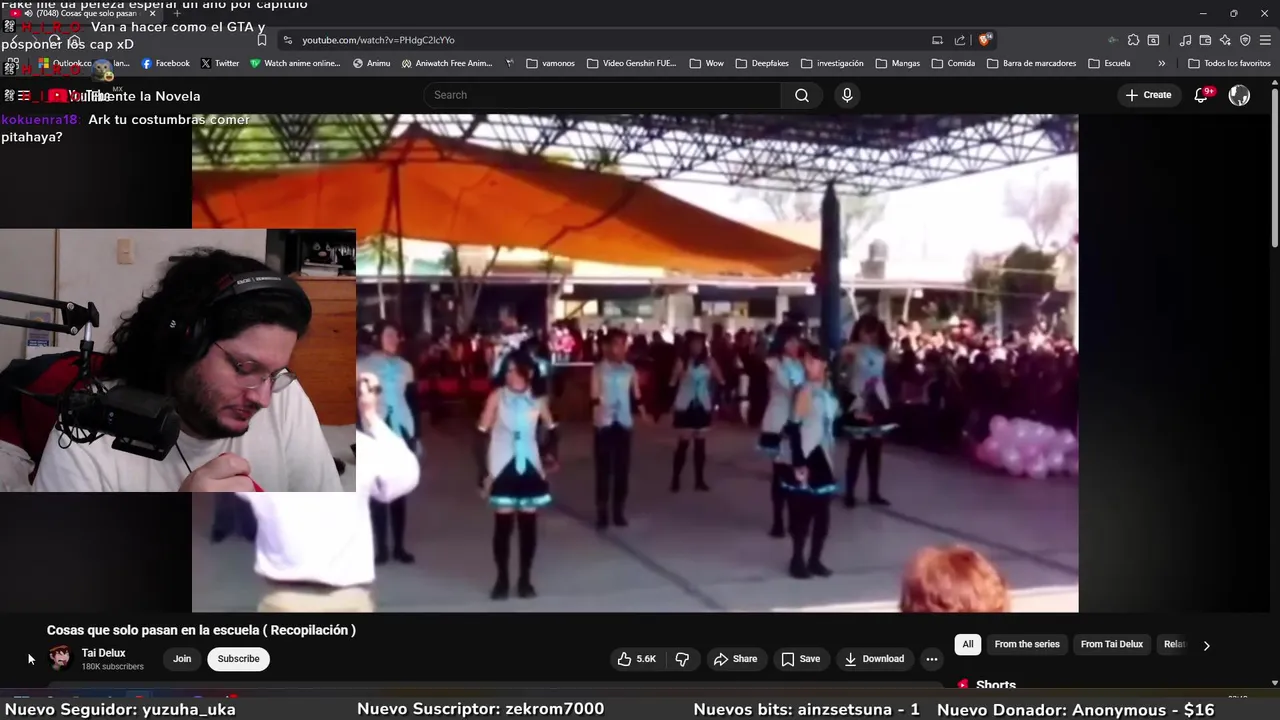Click the video title text
The image size is (1280, 720).
tap(201, 630)
